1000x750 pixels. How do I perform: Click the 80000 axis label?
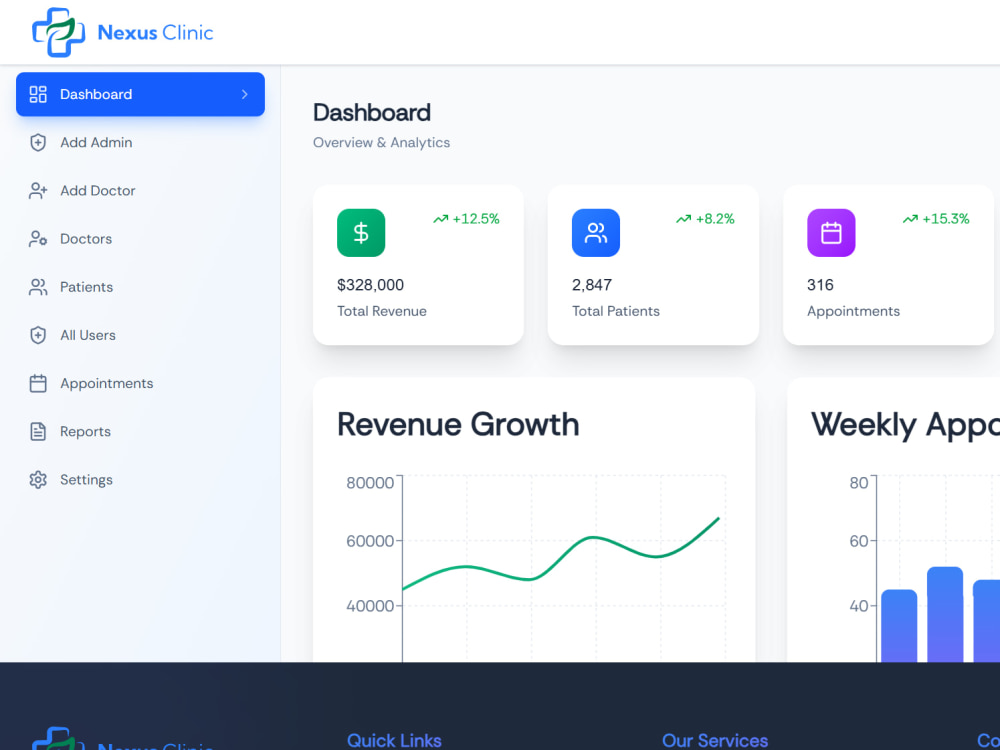tap(370, 483)
